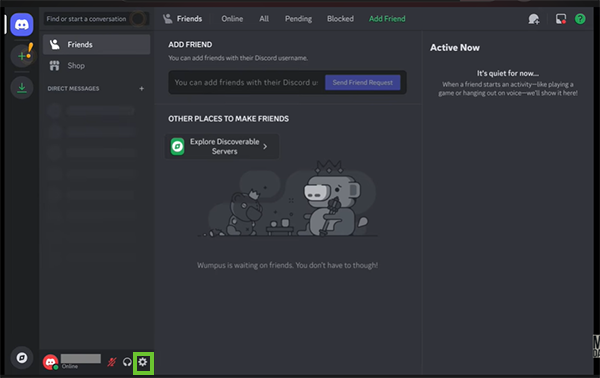Click the user avatar at bottom left
The width and height of the screenshot is (600, 378).
tap(50, 362)
